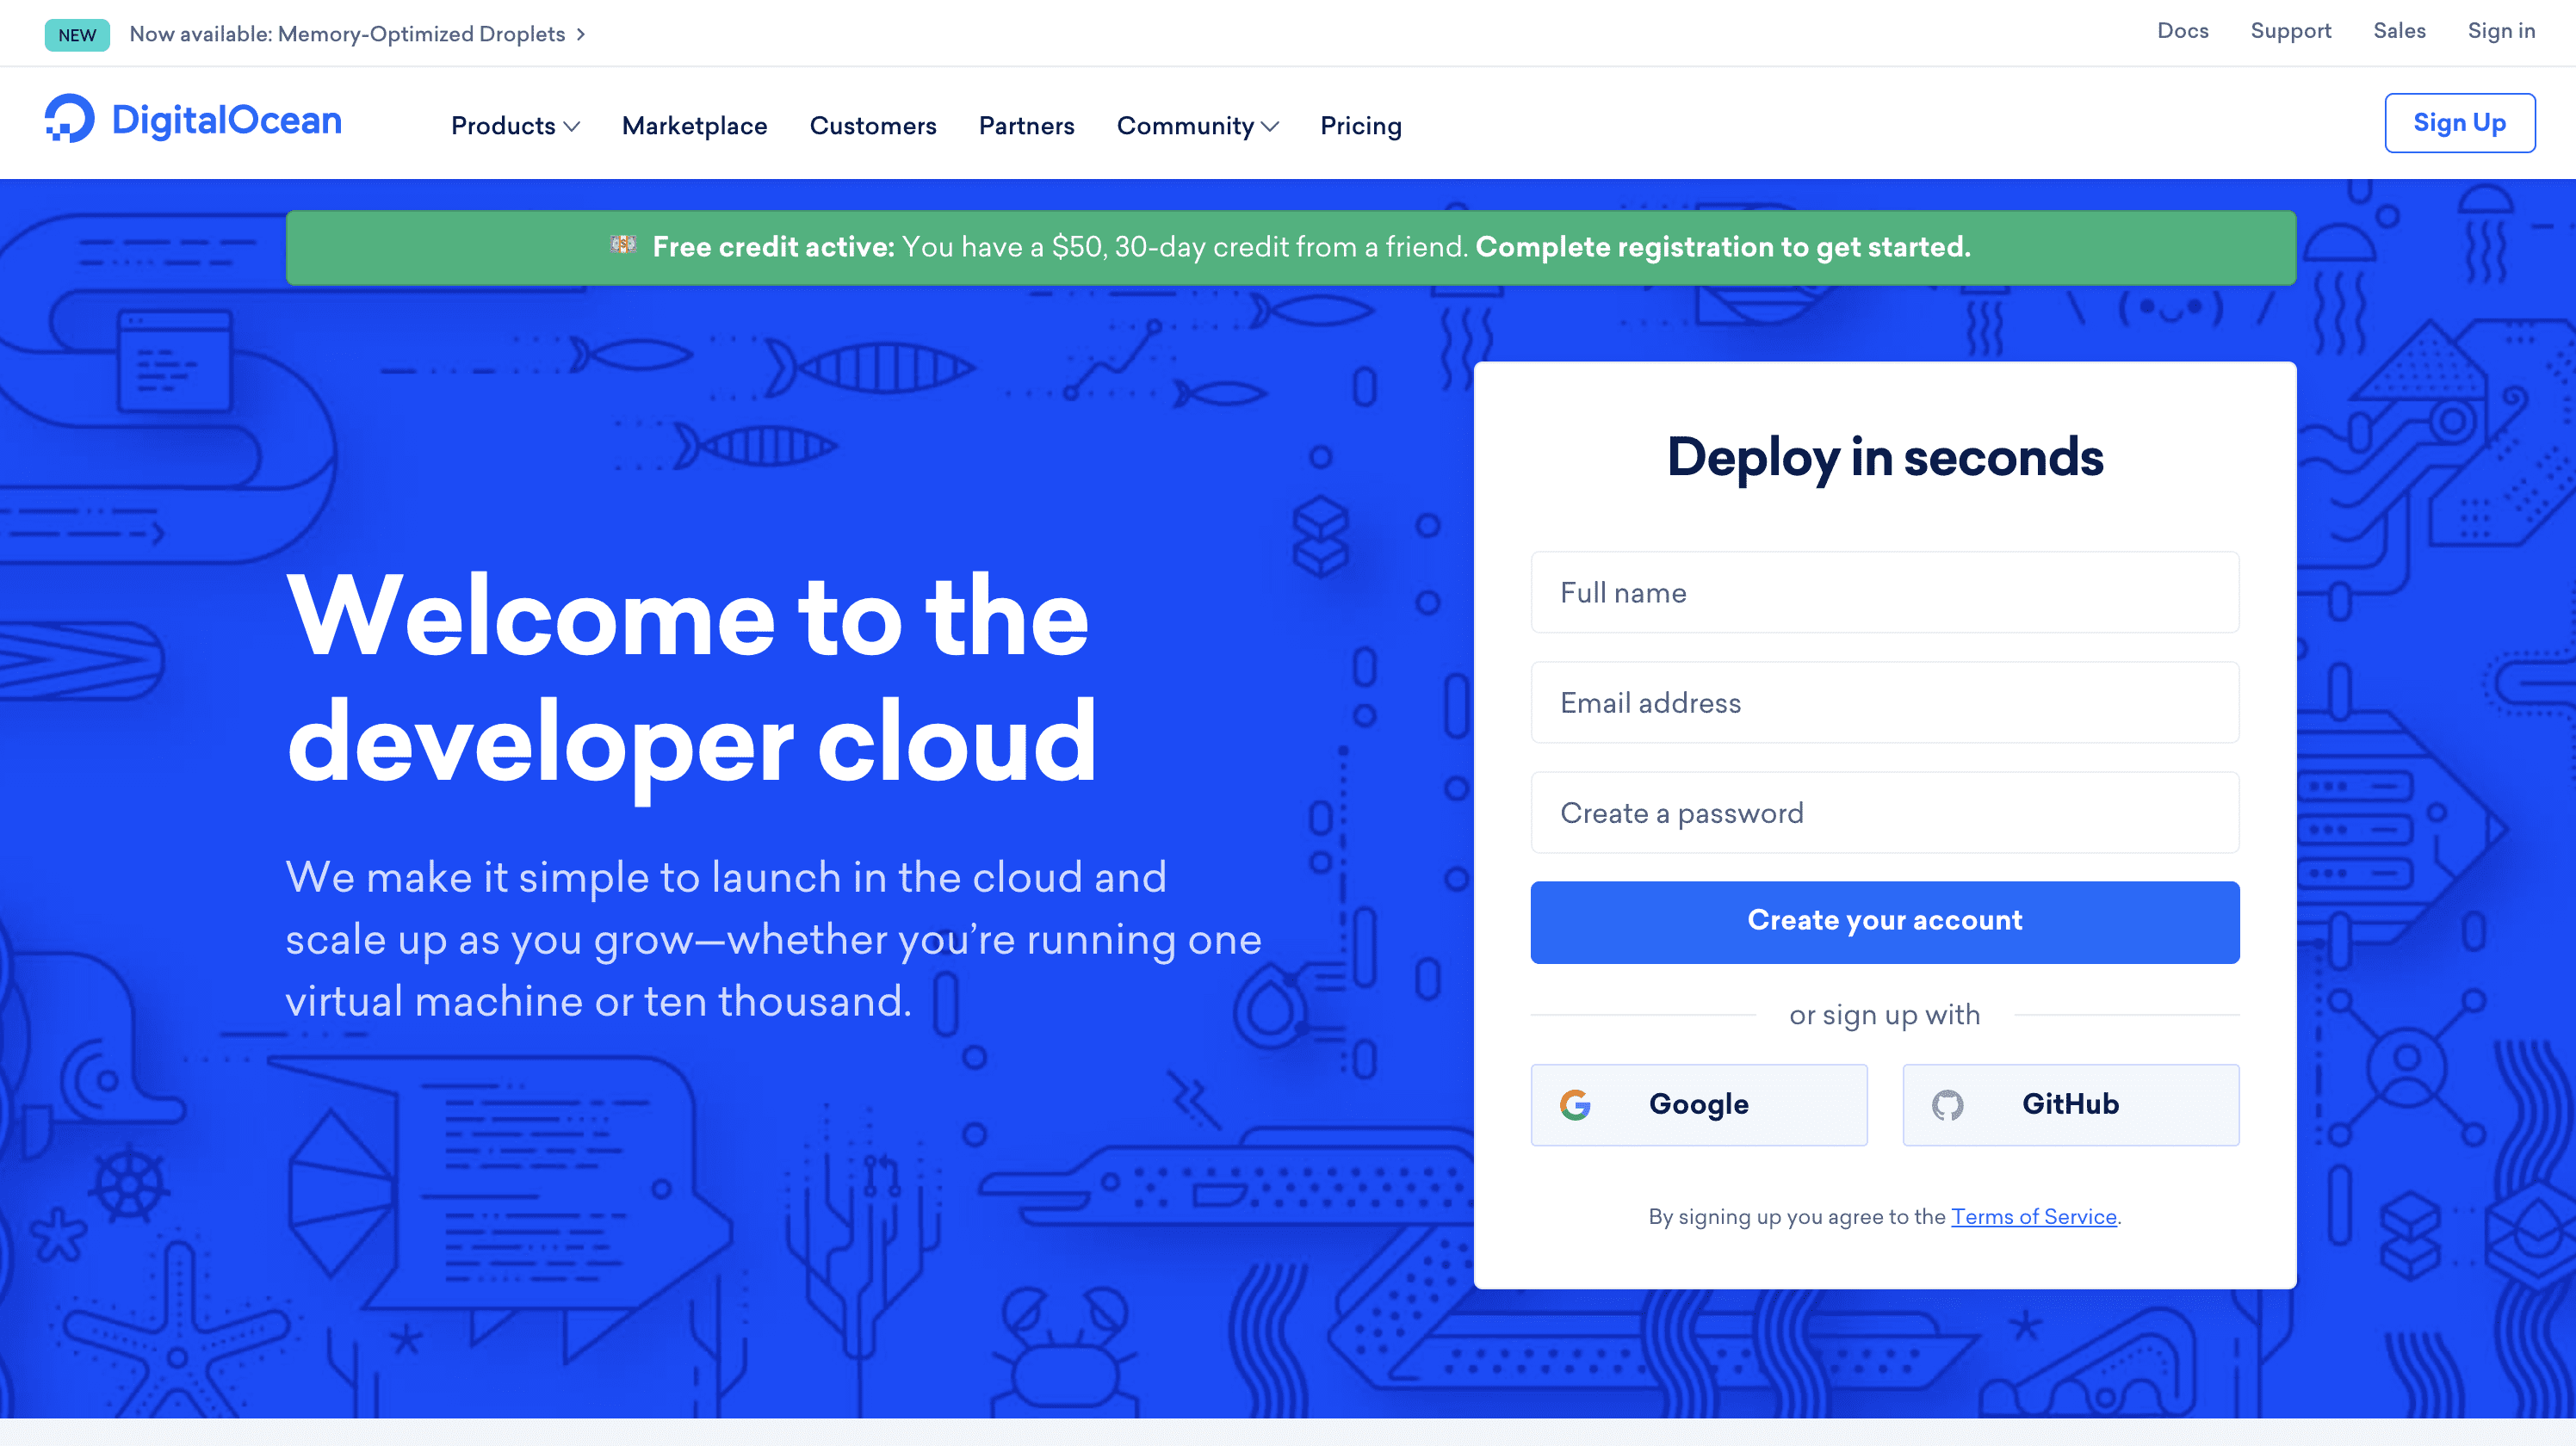Open the Partners page

pyautogui.click(x=1026, y=126)
